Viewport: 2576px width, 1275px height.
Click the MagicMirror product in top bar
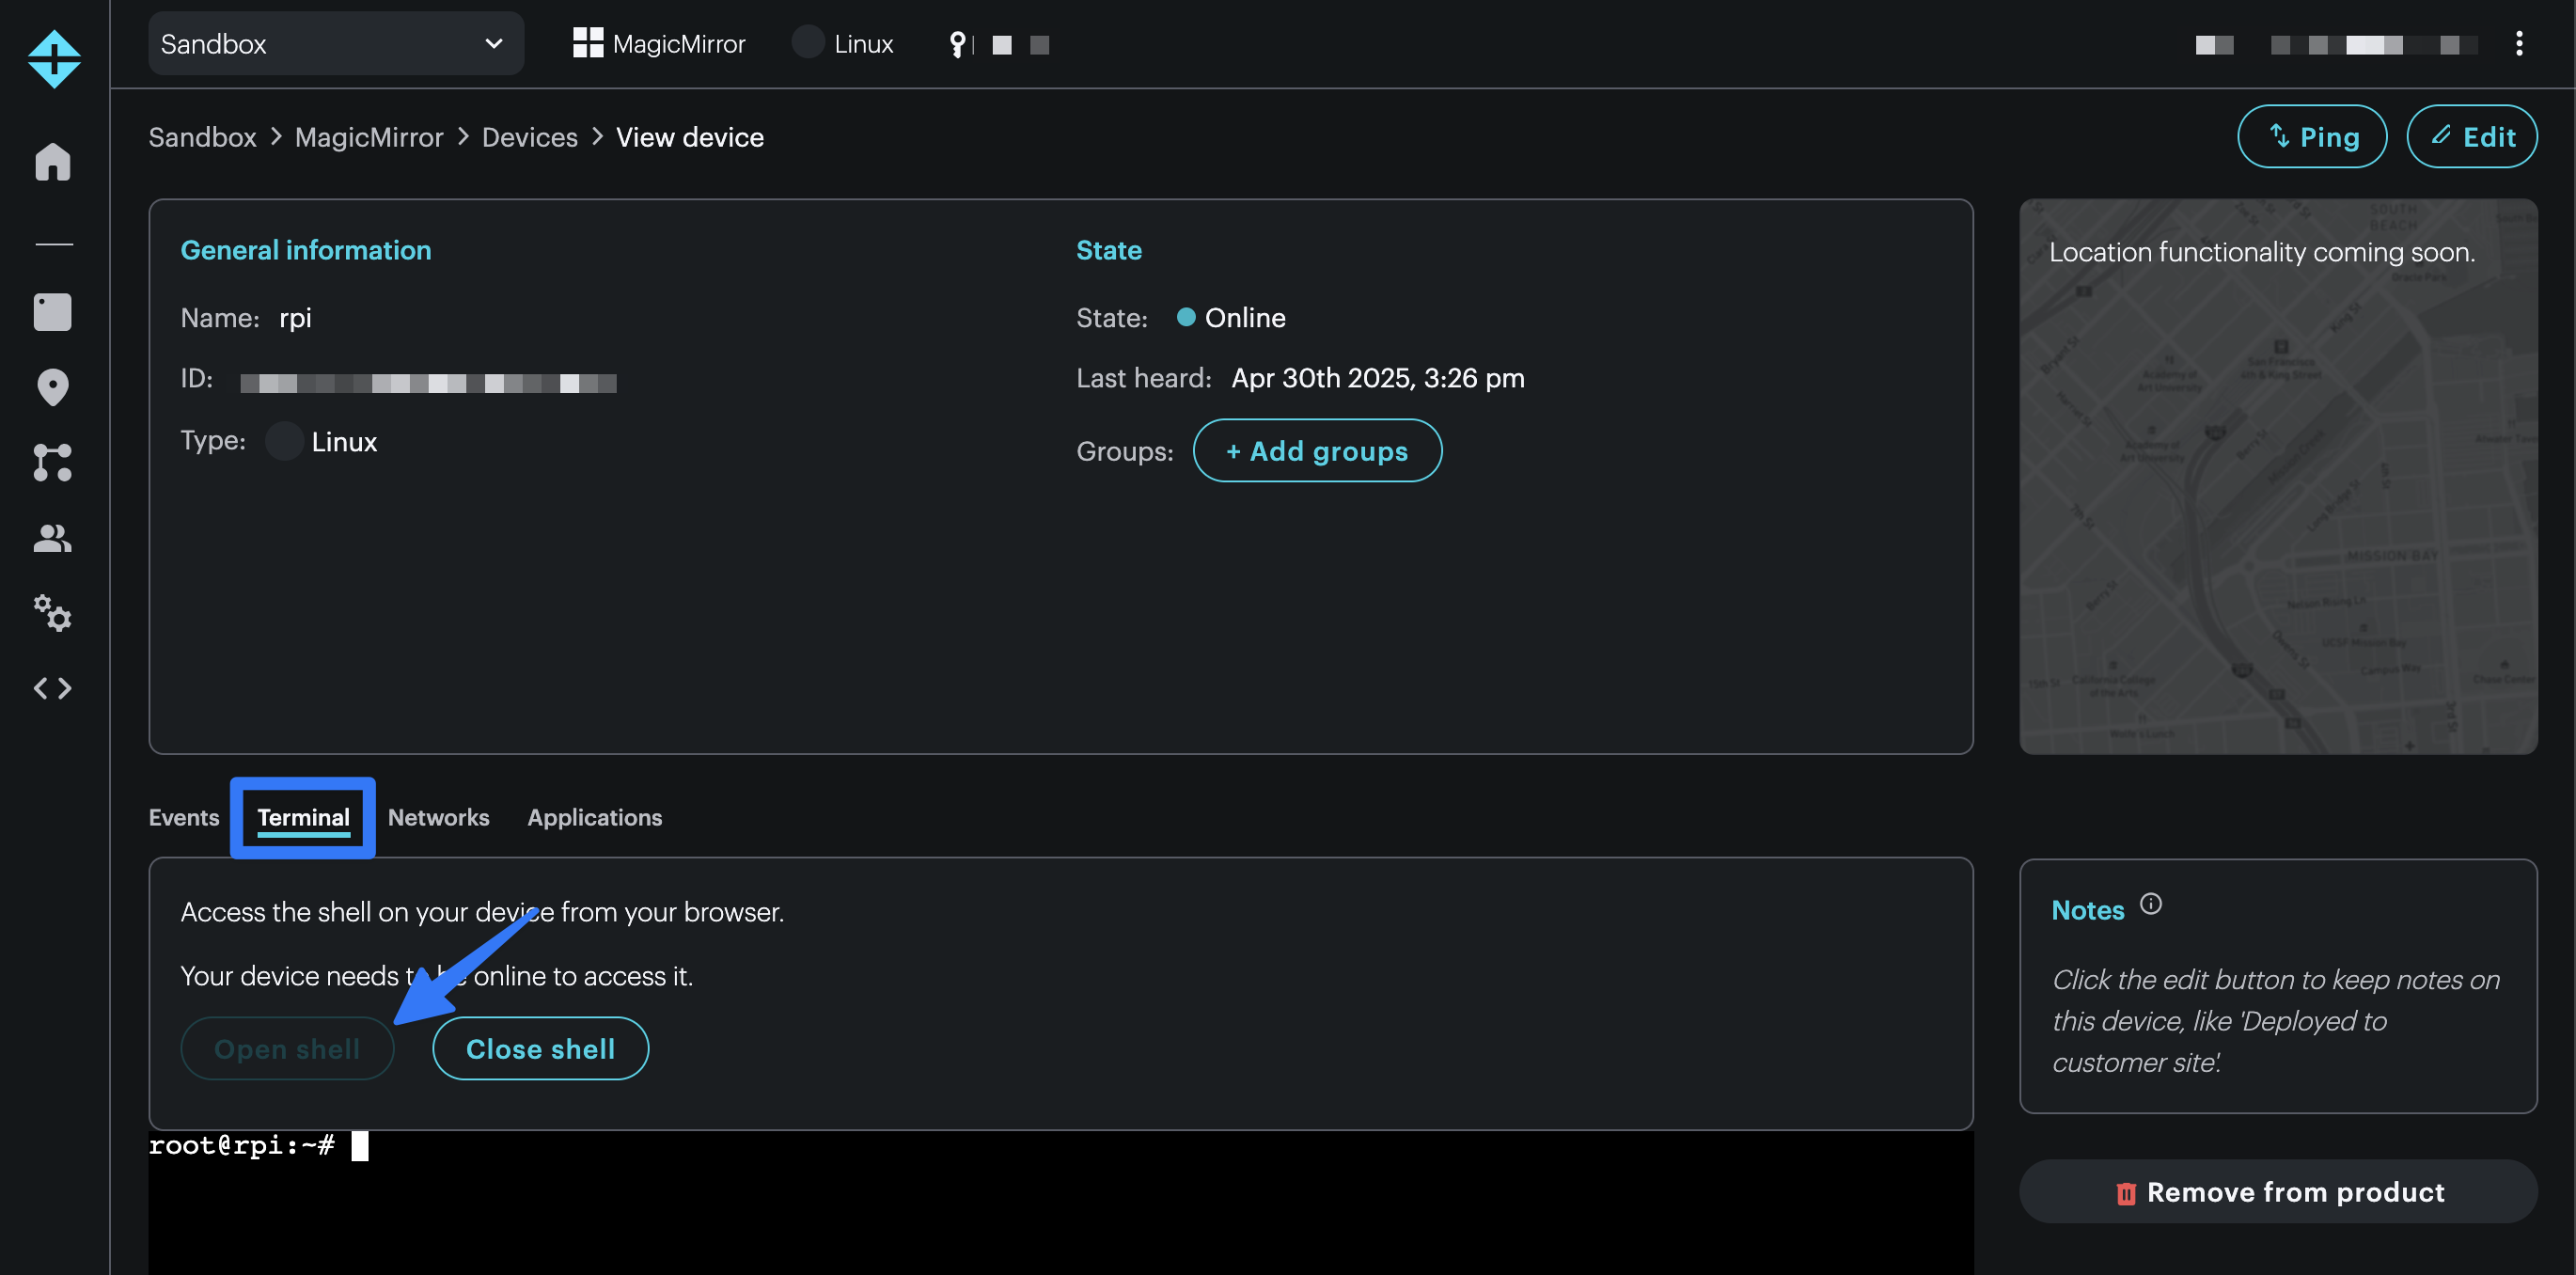(x=659, y=44)
